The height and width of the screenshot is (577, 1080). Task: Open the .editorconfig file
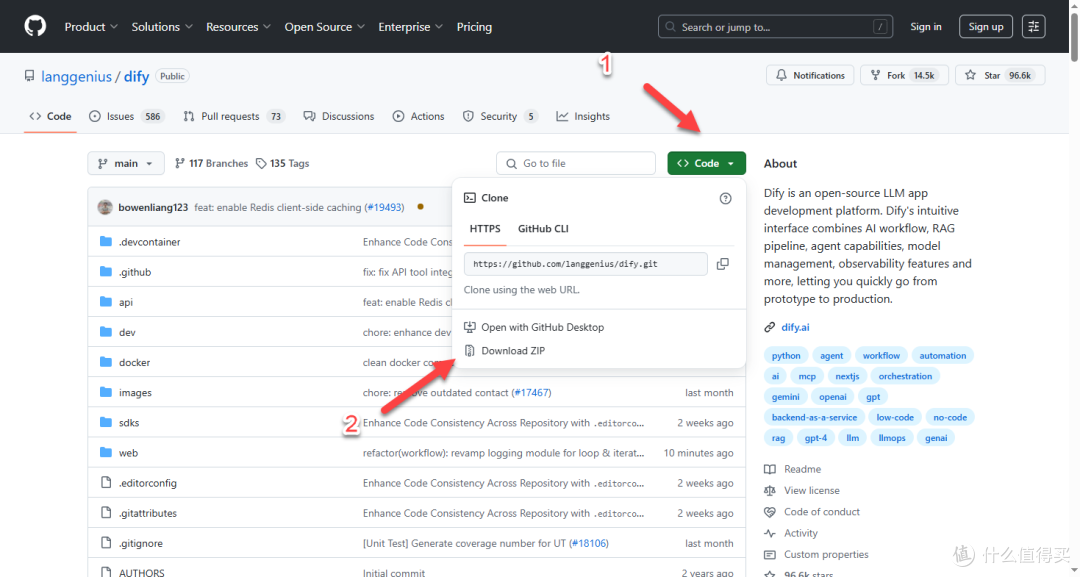148,483
